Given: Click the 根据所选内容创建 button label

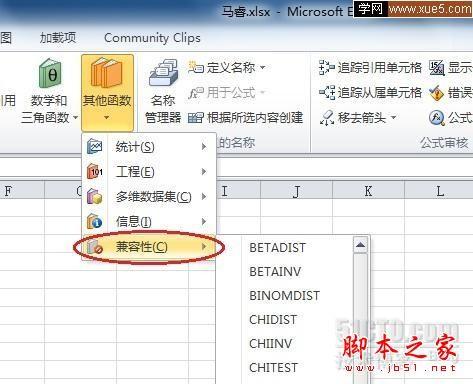Looking at the screenshot, I should pos(255,118).
